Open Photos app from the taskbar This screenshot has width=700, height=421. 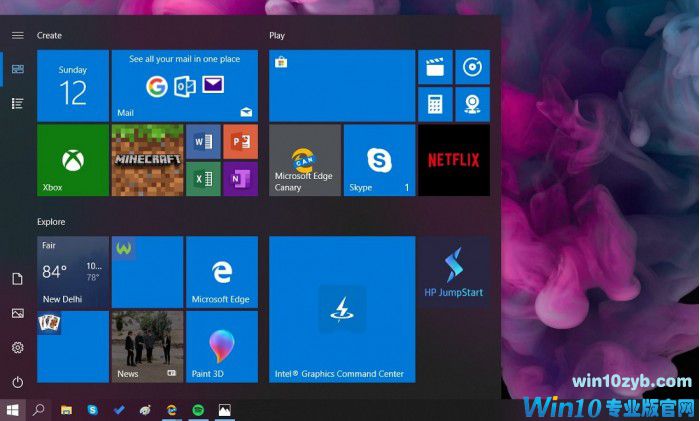225,410
